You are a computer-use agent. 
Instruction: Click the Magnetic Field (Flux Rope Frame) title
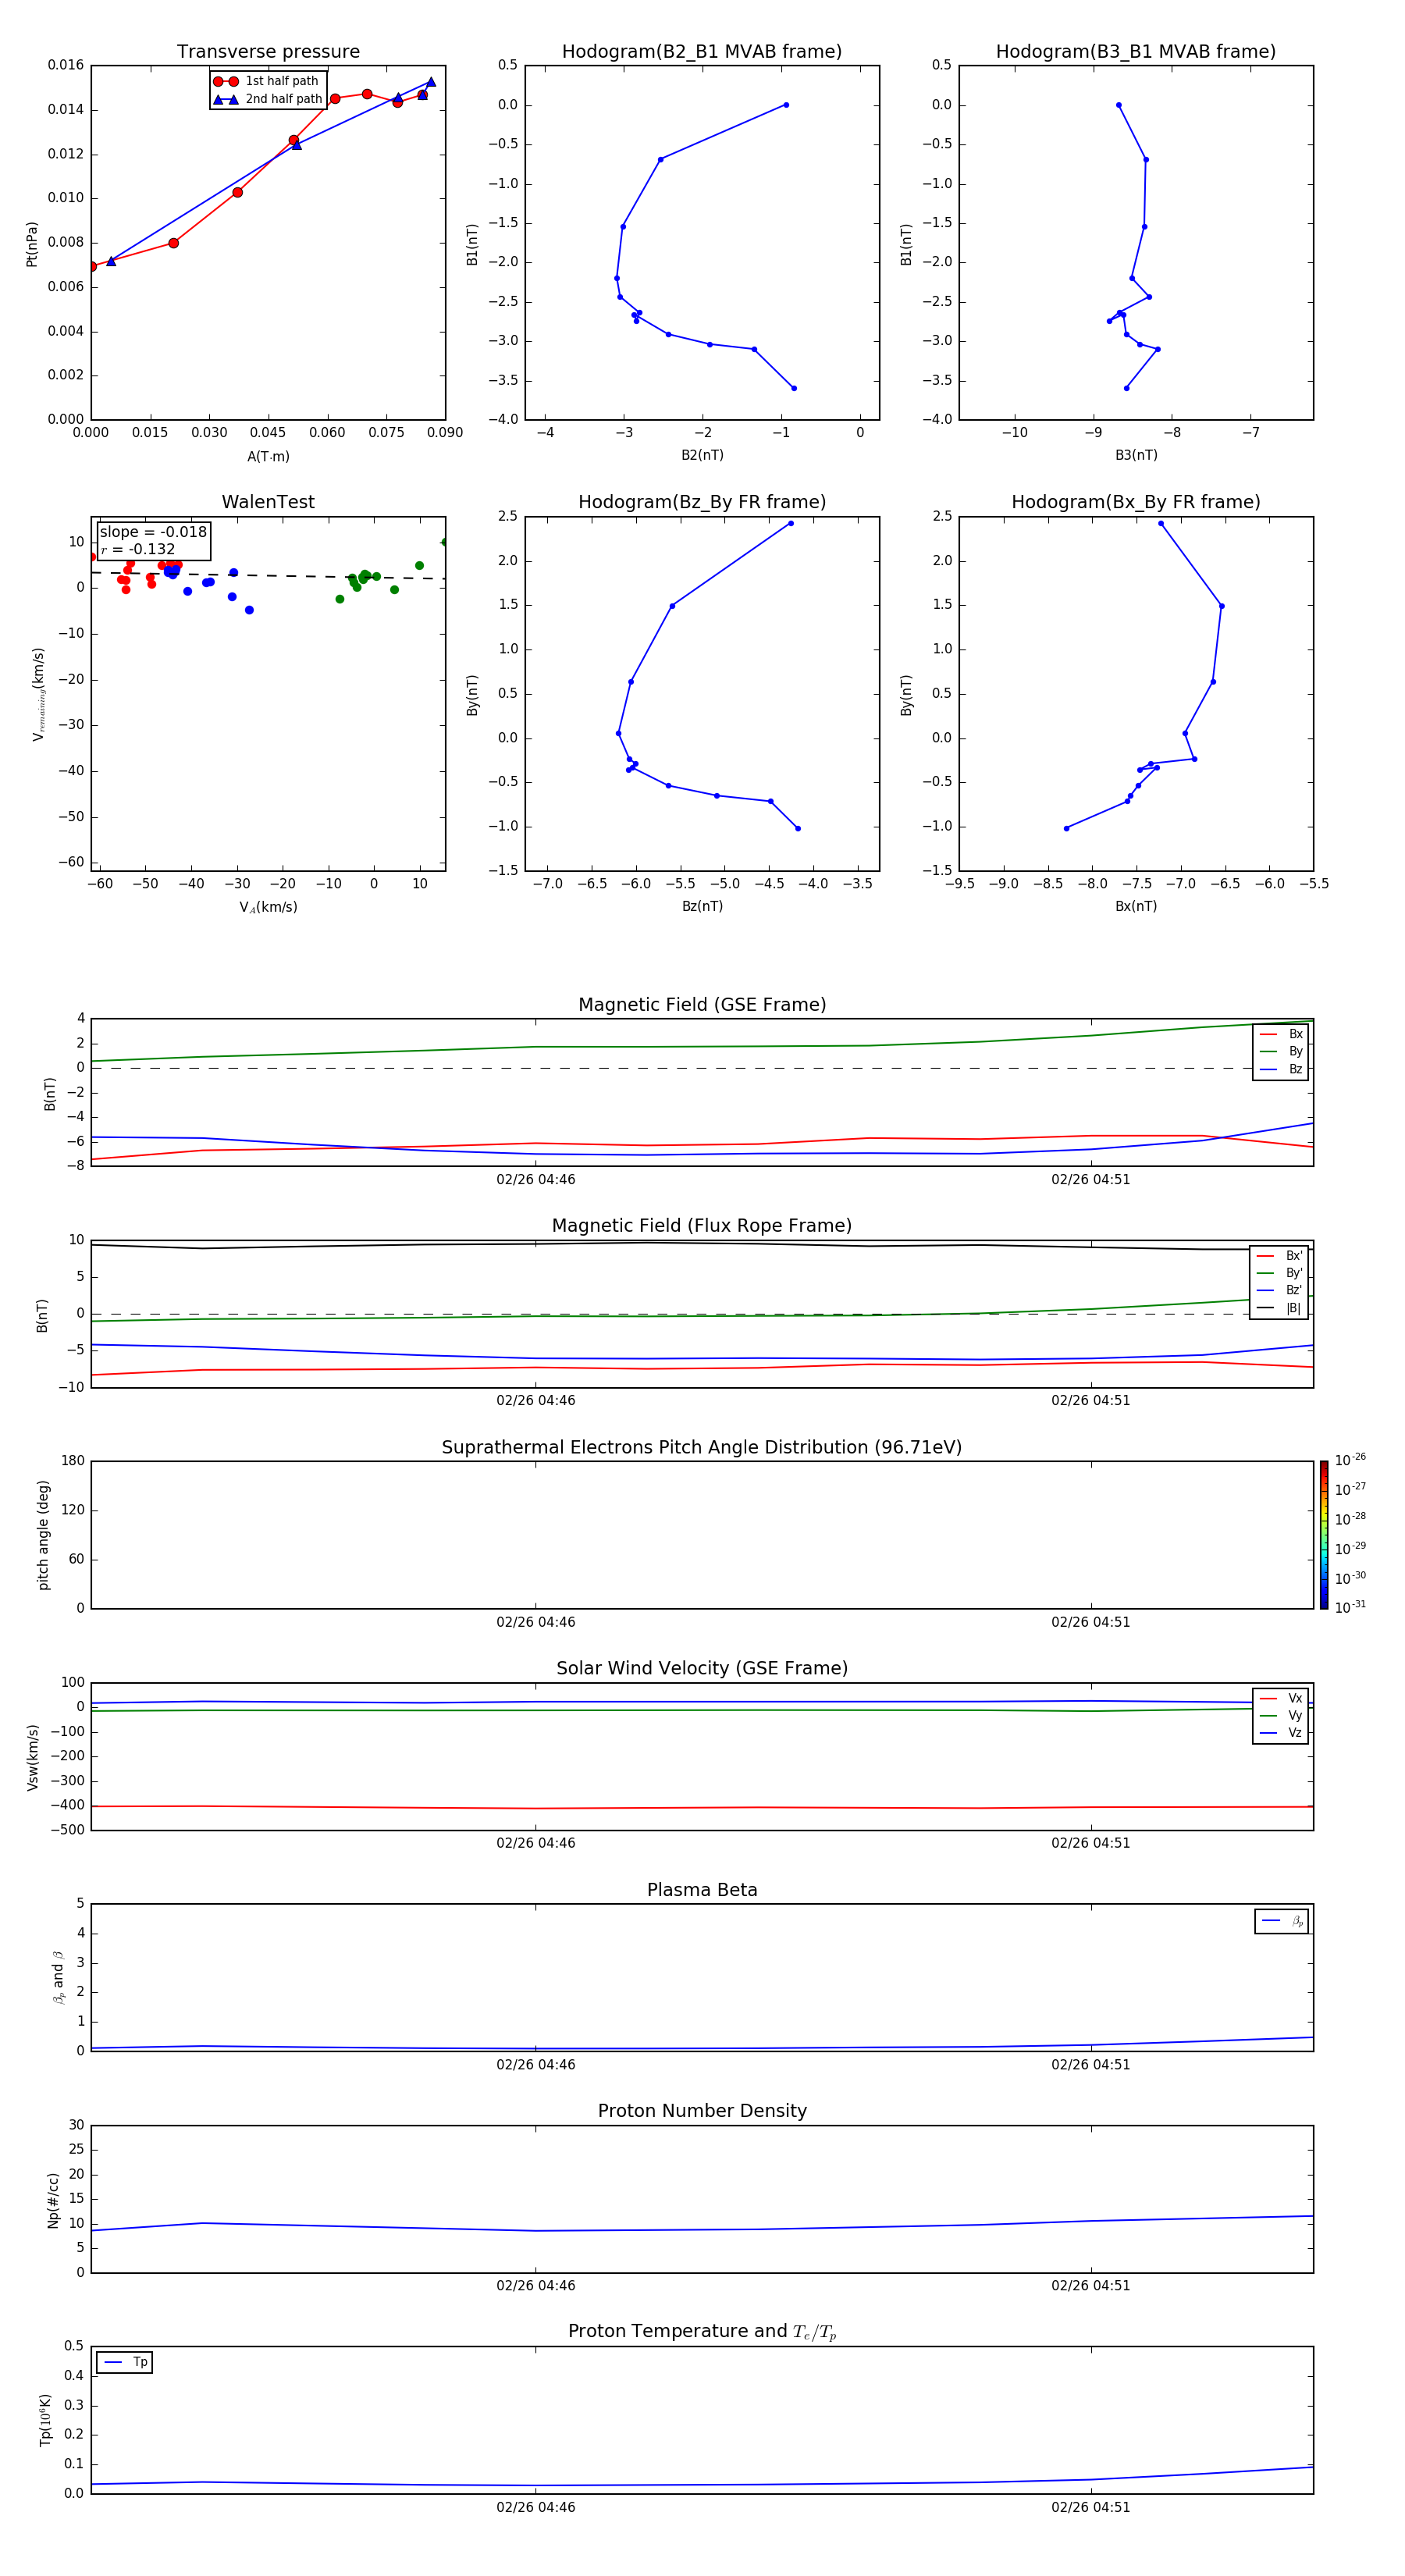click(702, 1226)
